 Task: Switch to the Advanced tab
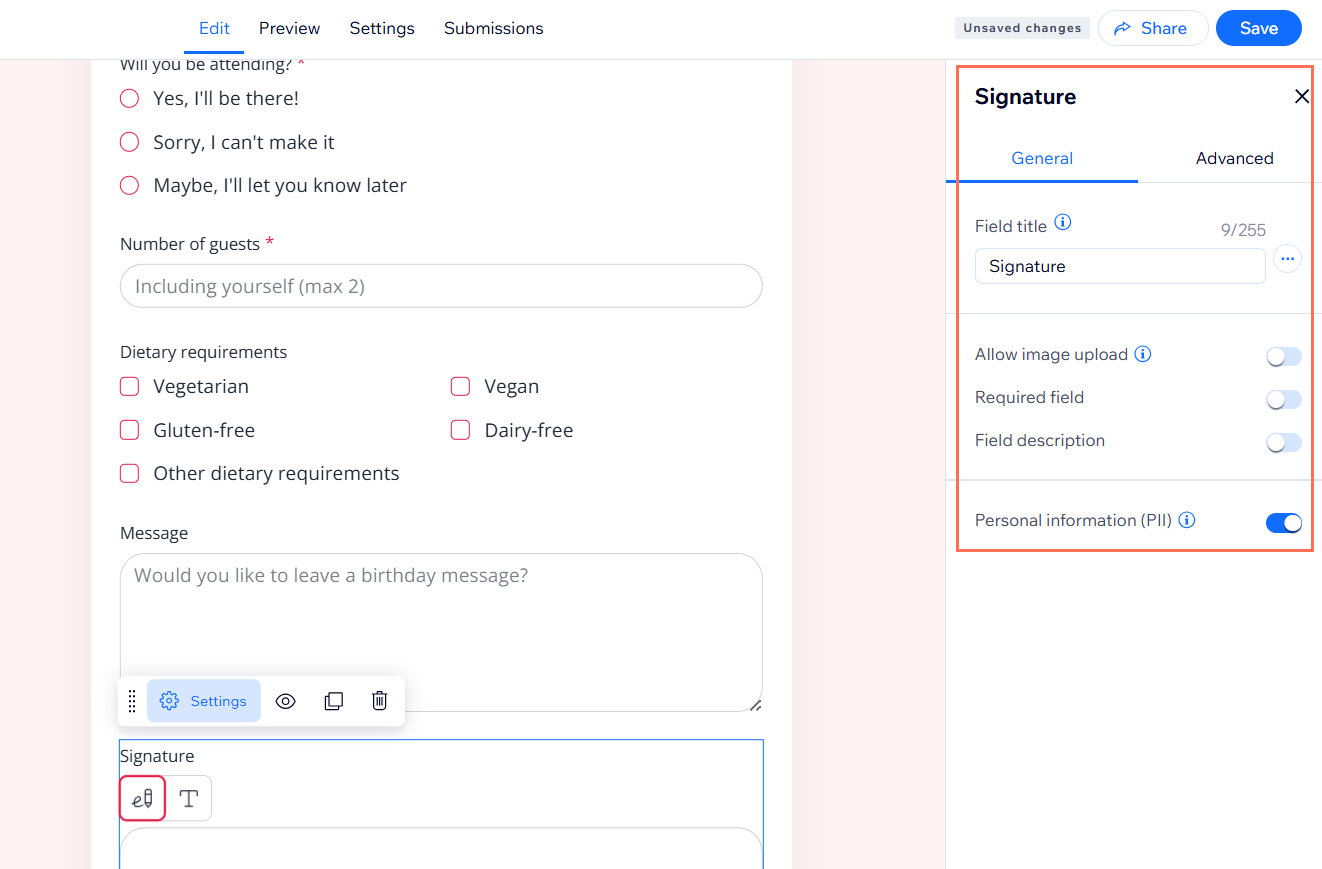(x=1234, y=158)
